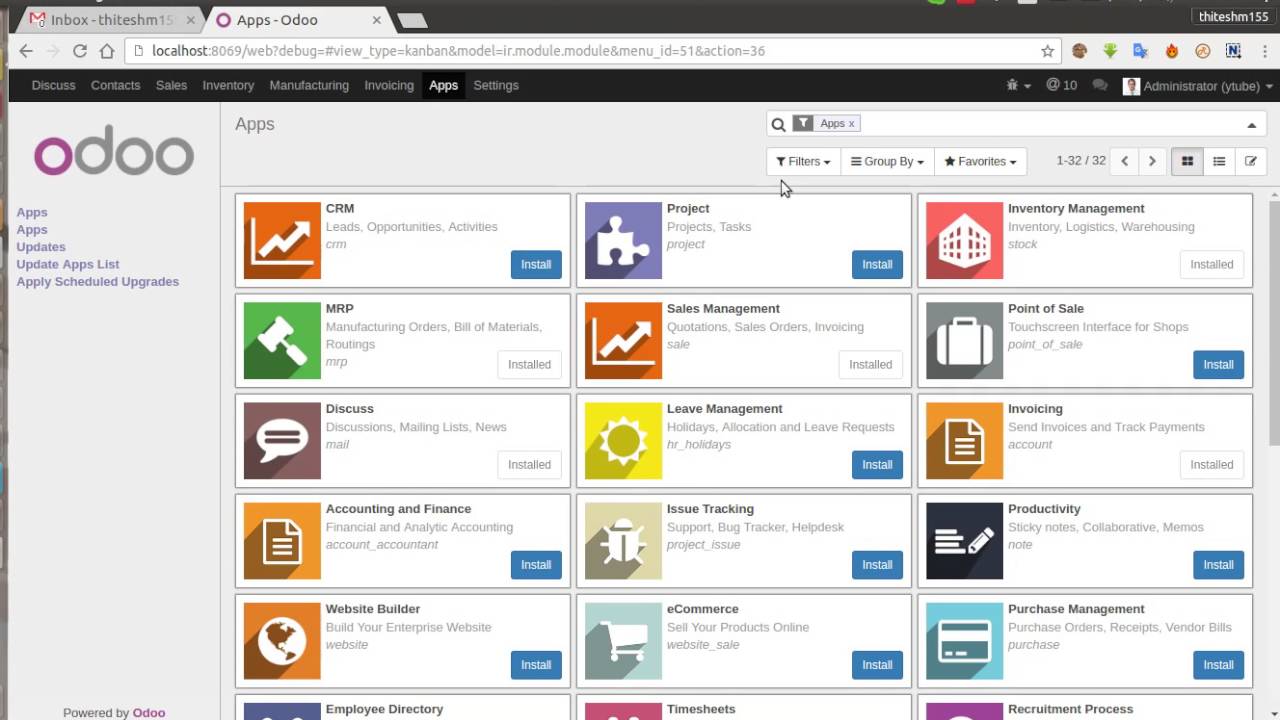Screen dimensions: 1280x720
Task: Collapse the advanced search options arrow
Action: coord(1251,125)
